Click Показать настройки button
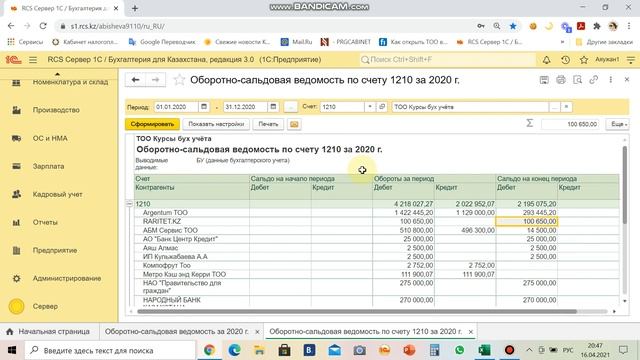 (x=216, y=124)
